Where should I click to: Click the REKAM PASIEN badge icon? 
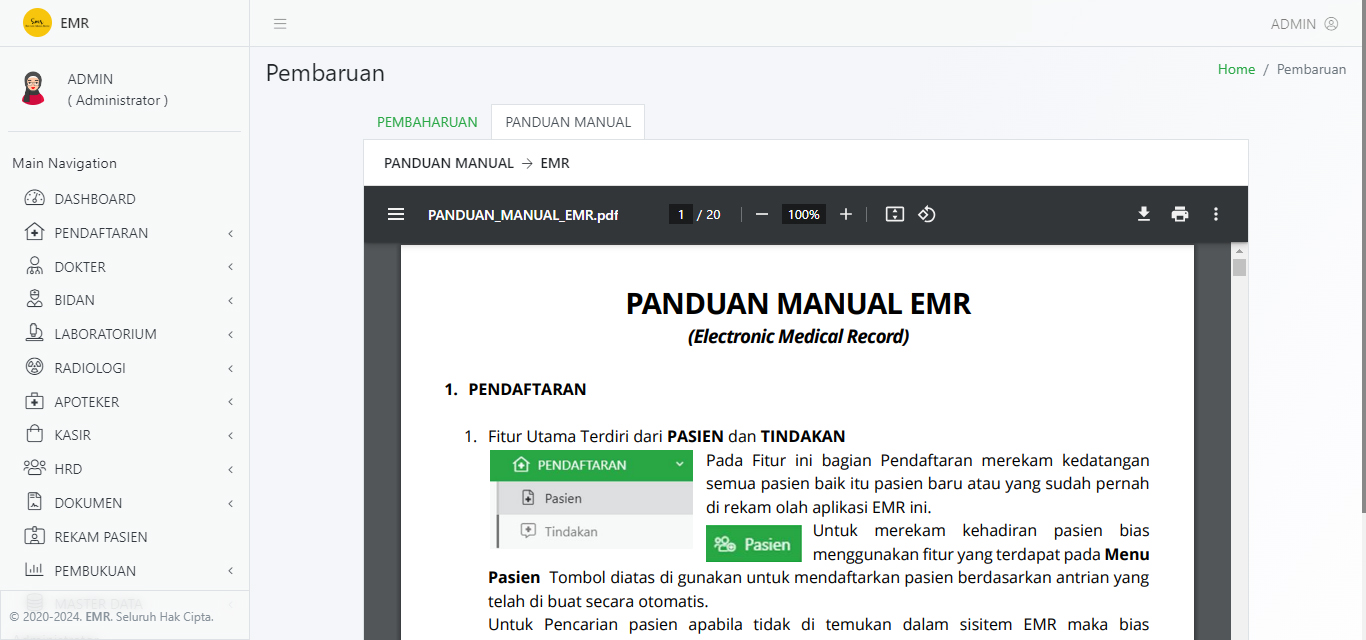tap(35, 536)
